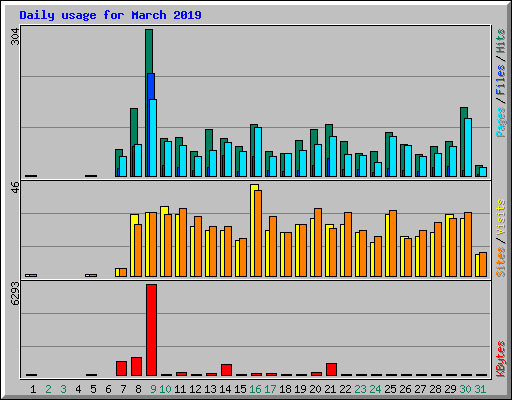Click green day label 16 on the x-axis
The width and height of the screenshot is (512, 400).
[x=255, y=389]
